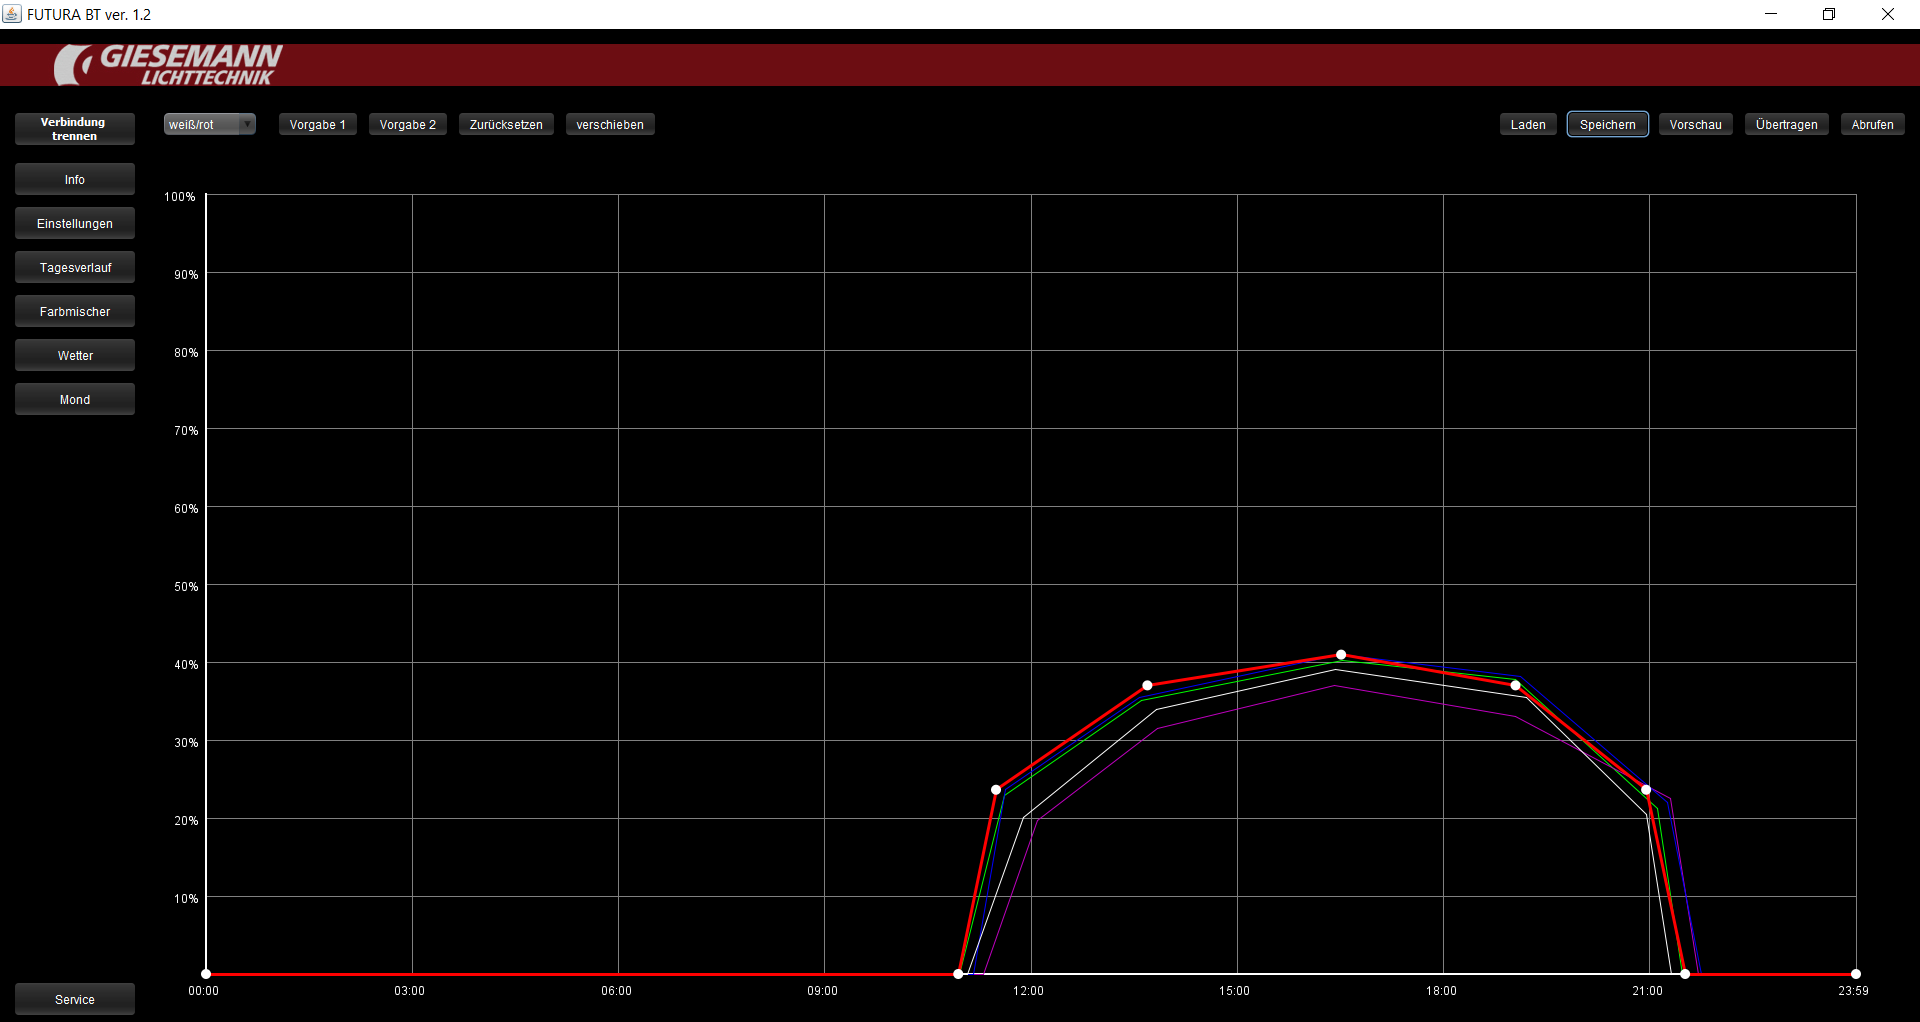The width and height of the screenshot is (1920, 1022).
Task: Click the Vorgabe 1 preset button
Action: 317,124
